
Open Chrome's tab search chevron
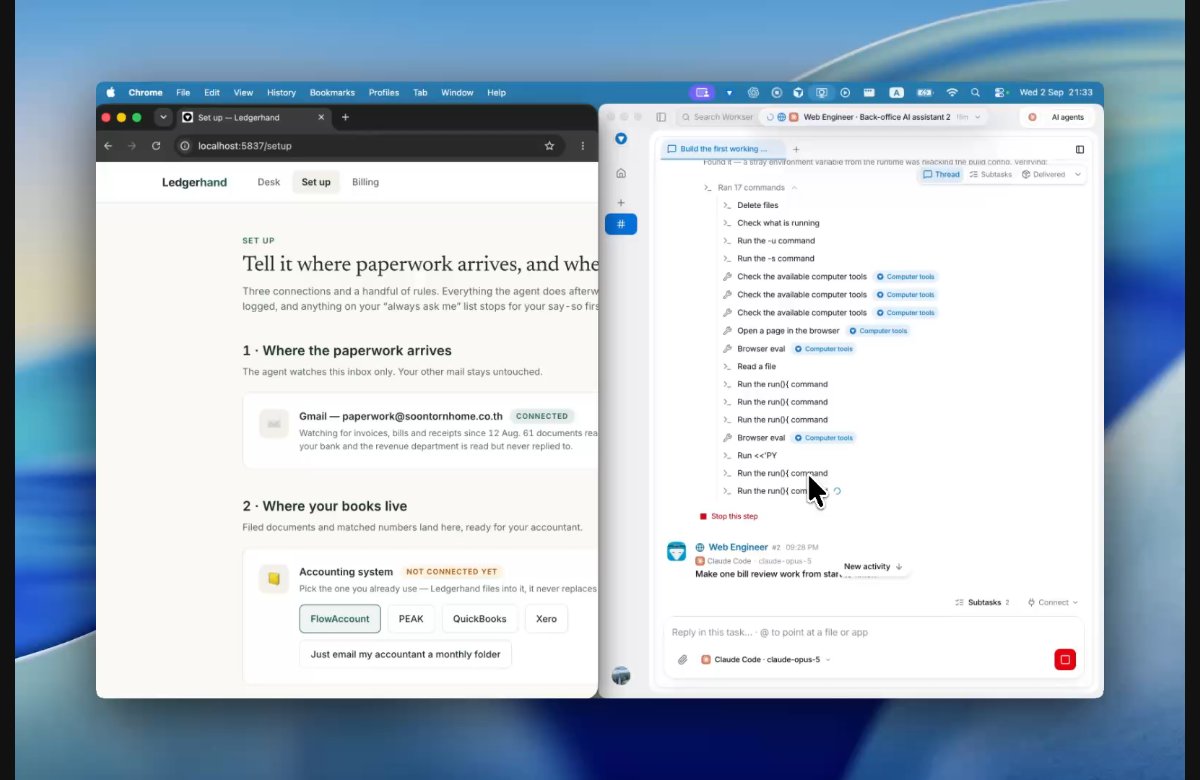click(x=164, y=117)
